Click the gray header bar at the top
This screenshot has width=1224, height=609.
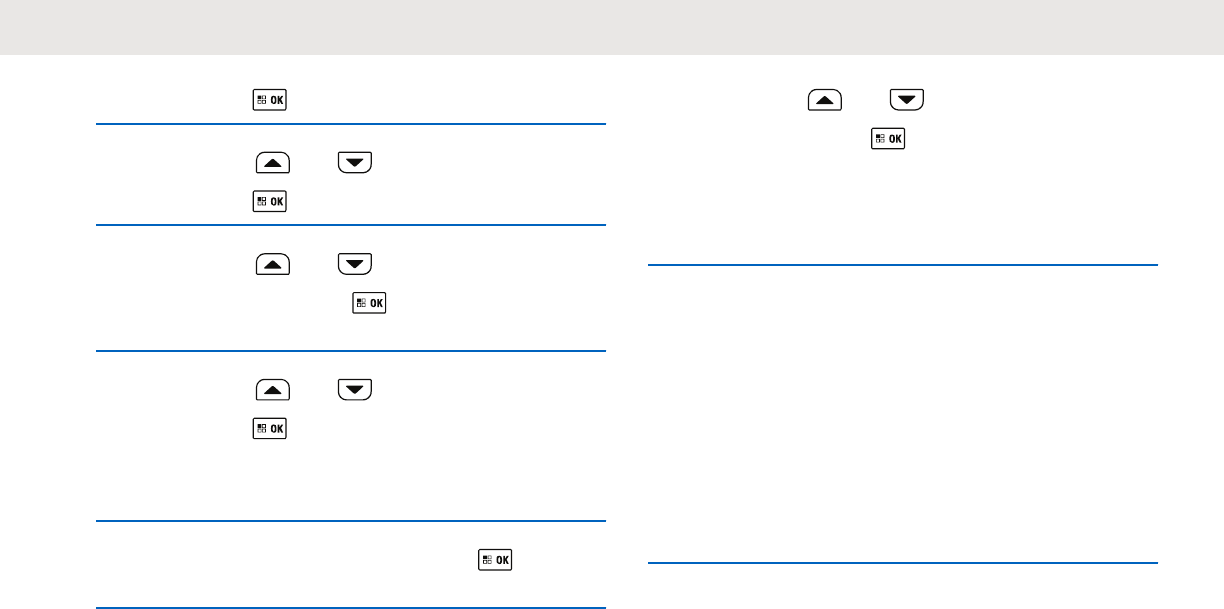(612, 27)
